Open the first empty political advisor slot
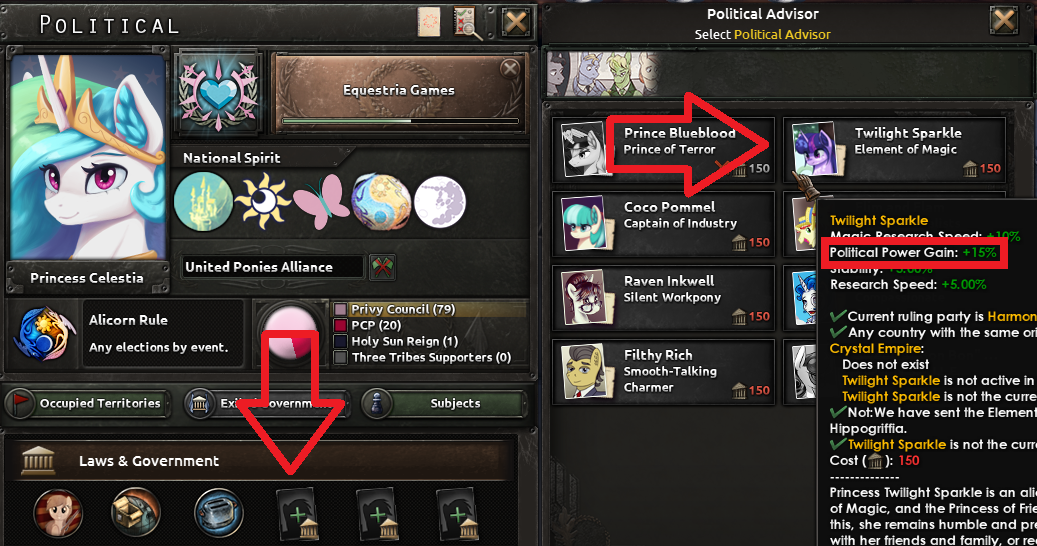This screenshot has height=546, width=1037. coord(298,515)
